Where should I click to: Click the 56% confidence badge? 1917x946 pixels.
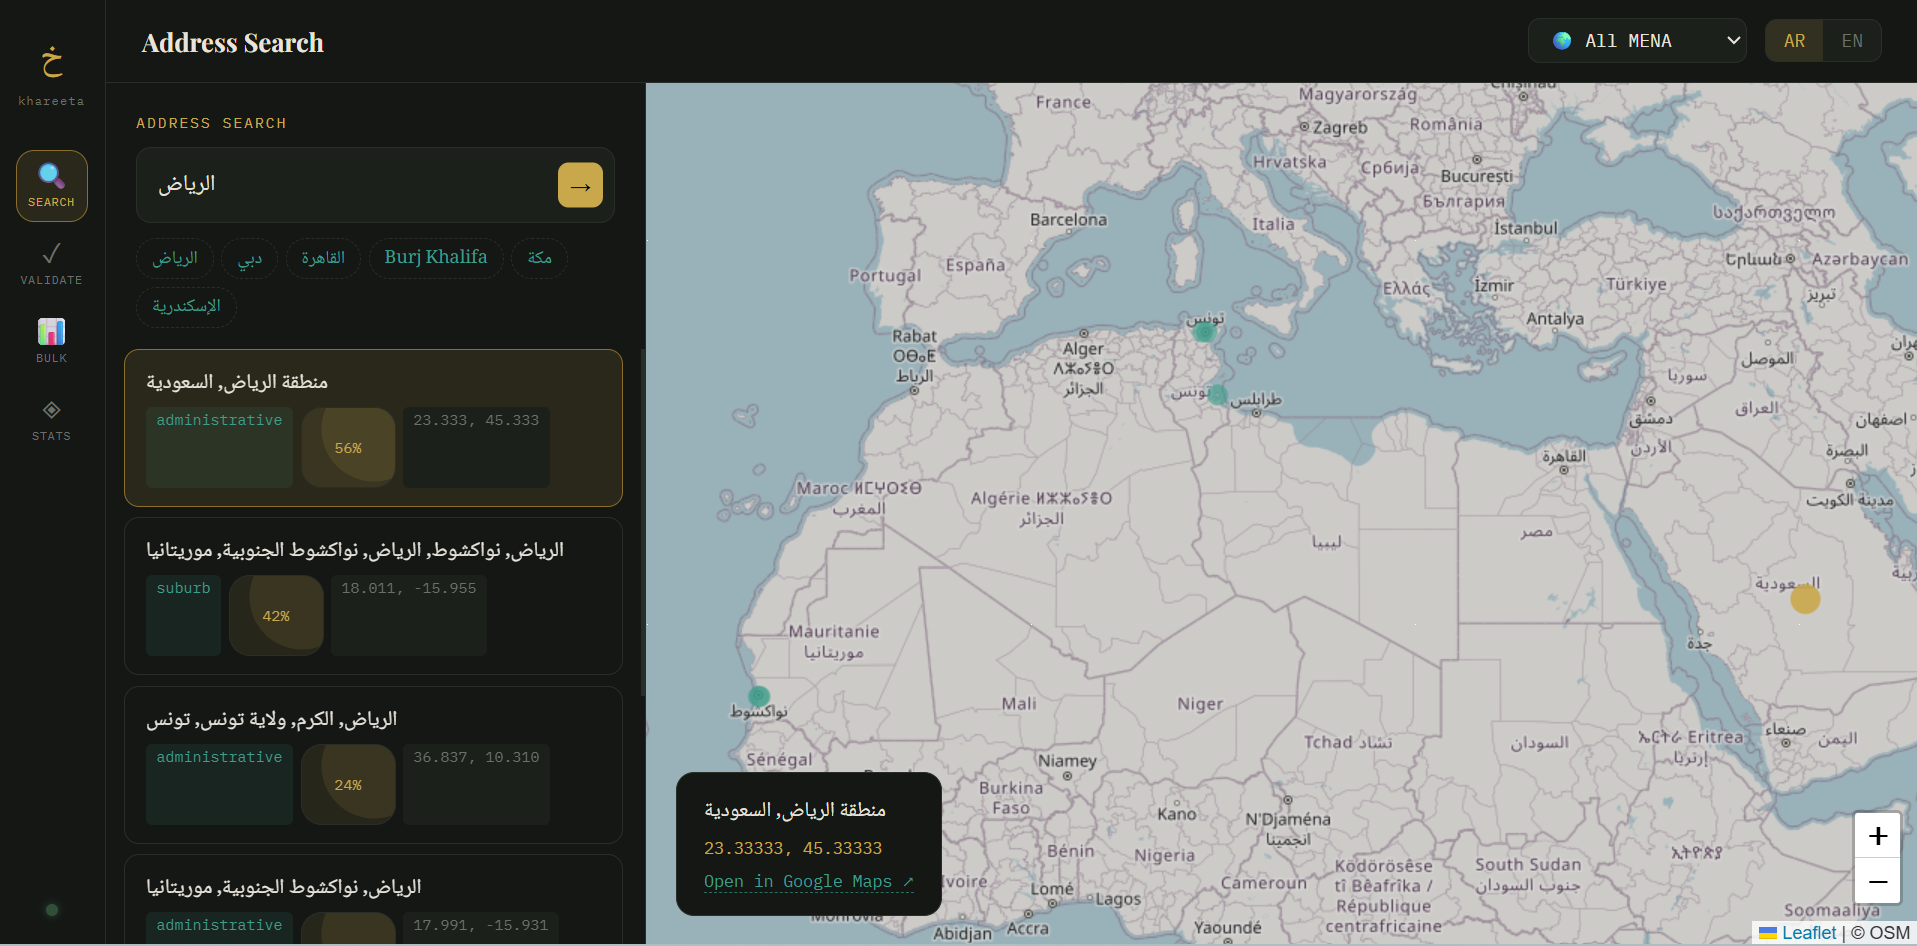click(x=348, y=448)
